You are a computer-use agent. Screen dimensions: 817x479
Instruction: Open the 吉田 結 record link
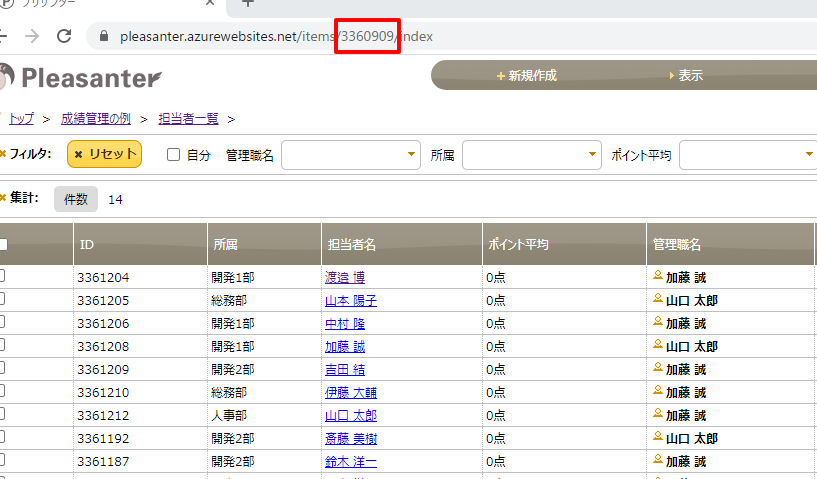[345, 370]
